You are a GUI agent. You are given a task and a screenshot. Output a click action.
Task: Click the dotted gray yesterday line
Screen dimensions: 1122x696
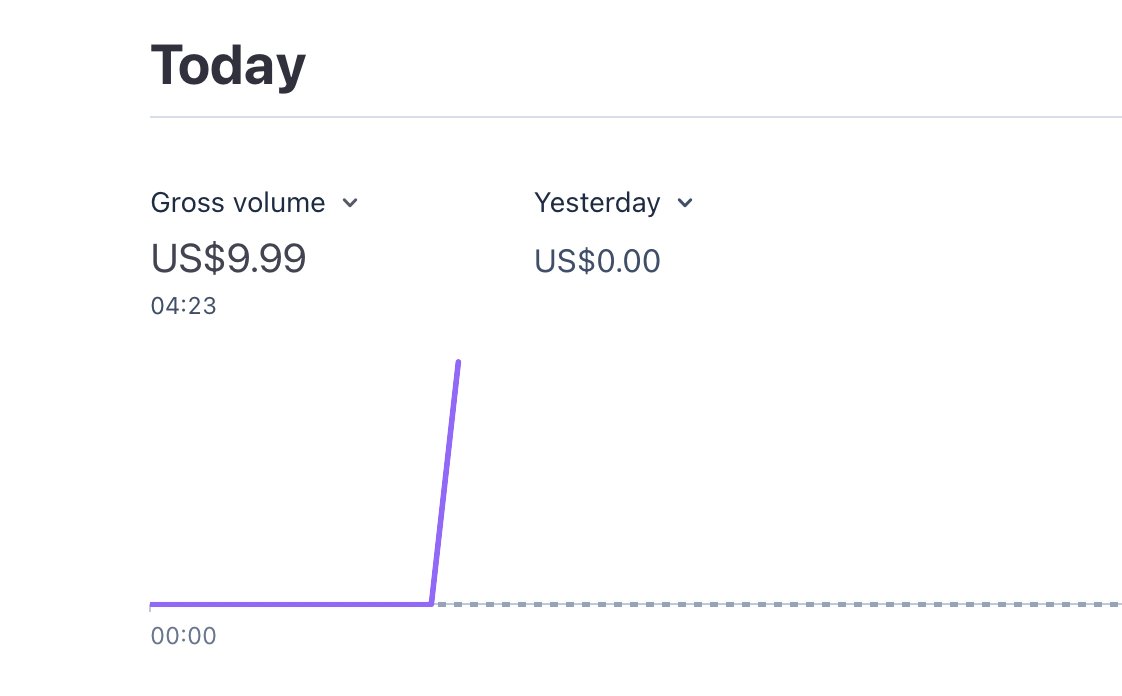[777, 604]
